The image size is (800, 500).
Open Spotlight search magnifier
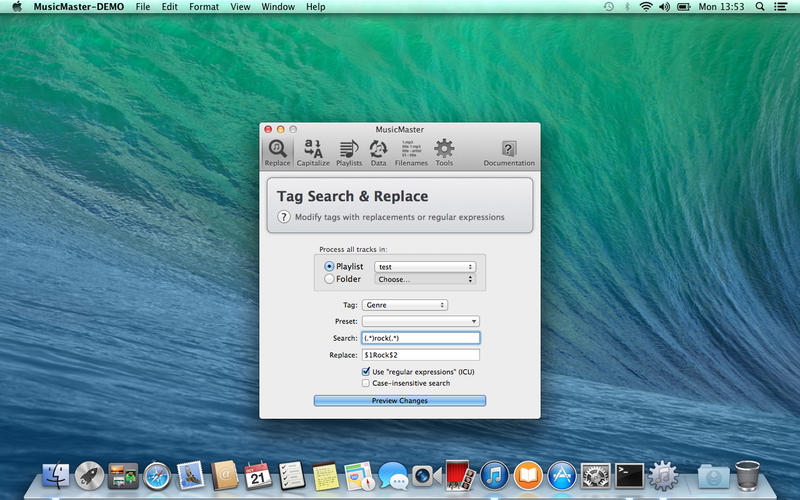pos(760,7)
